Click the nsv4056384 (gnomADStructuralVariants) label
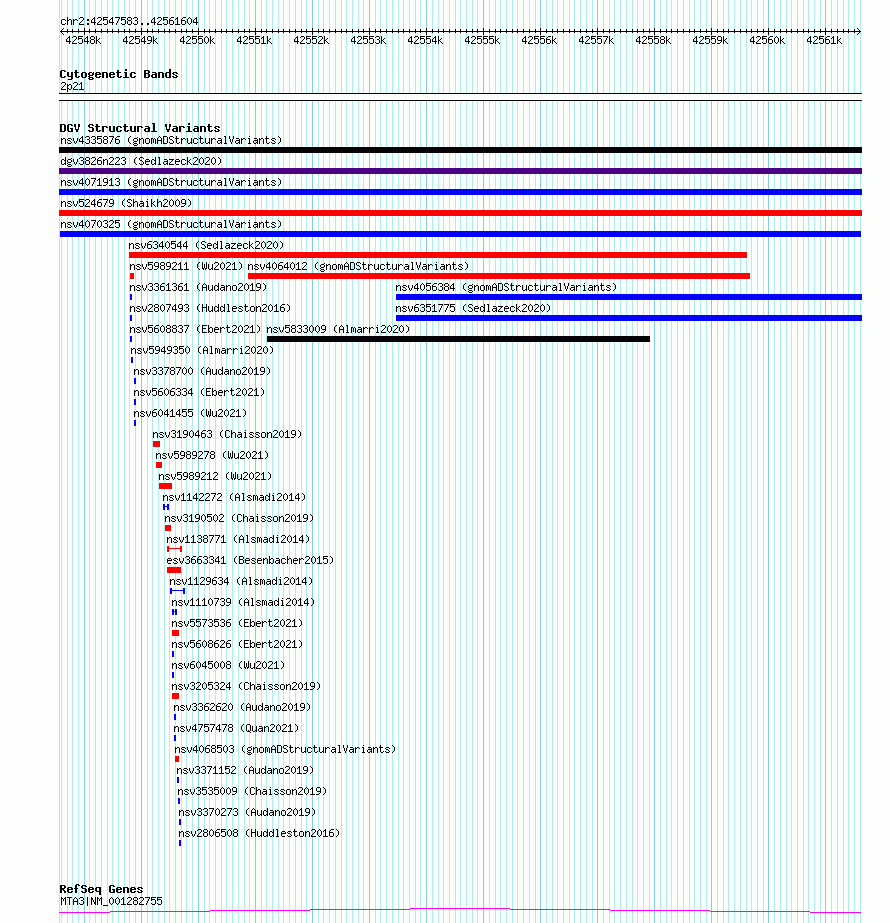890x923 pixels. pos(506,287)
